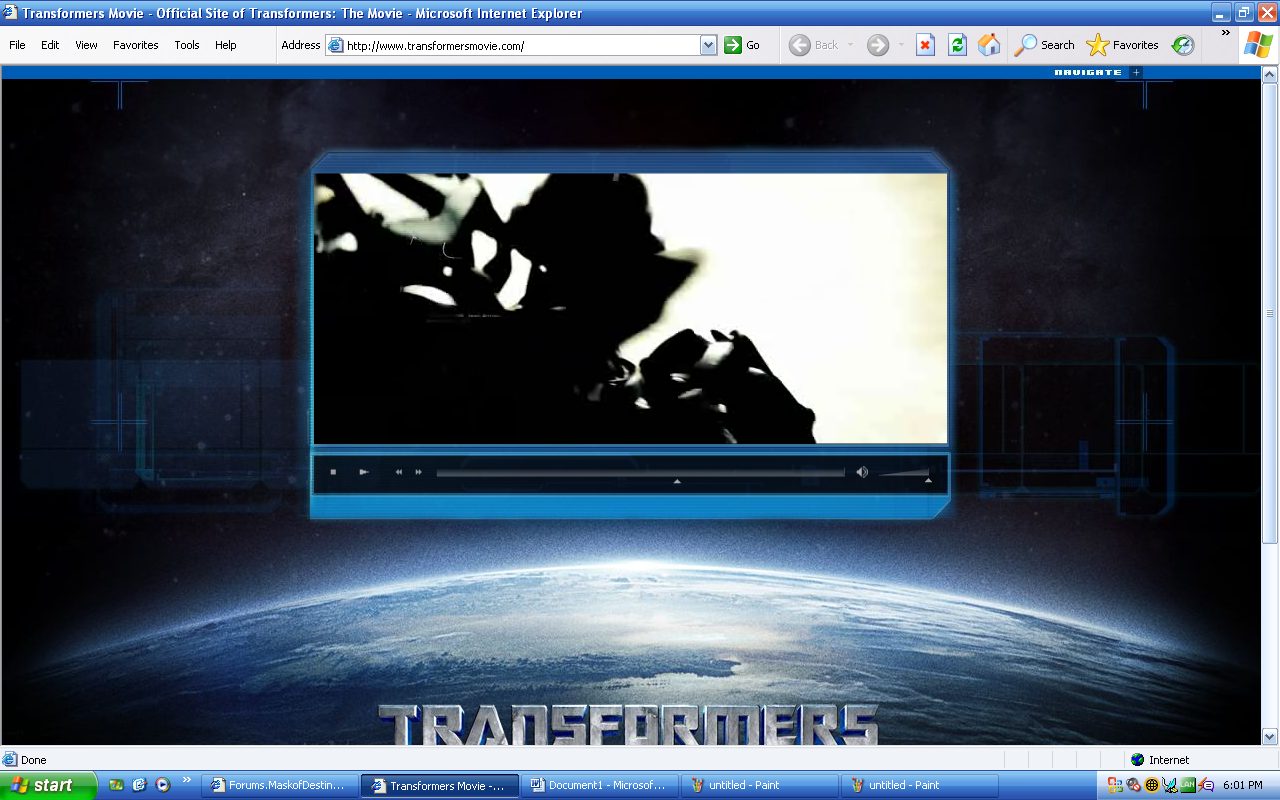Click the address bar URL field
Viewport: 1280px width, 800px height.
522,45
